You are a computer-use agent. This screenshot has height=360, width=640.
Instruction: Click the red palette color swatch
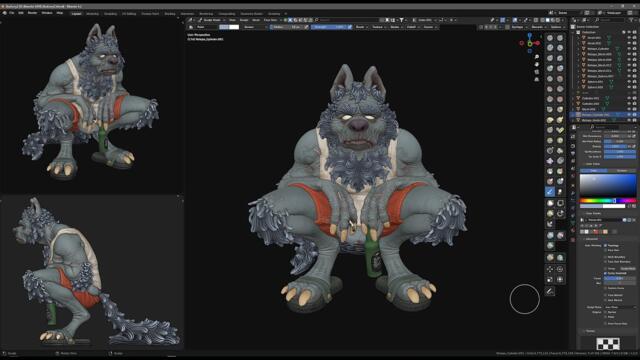[x=596, y=232]
